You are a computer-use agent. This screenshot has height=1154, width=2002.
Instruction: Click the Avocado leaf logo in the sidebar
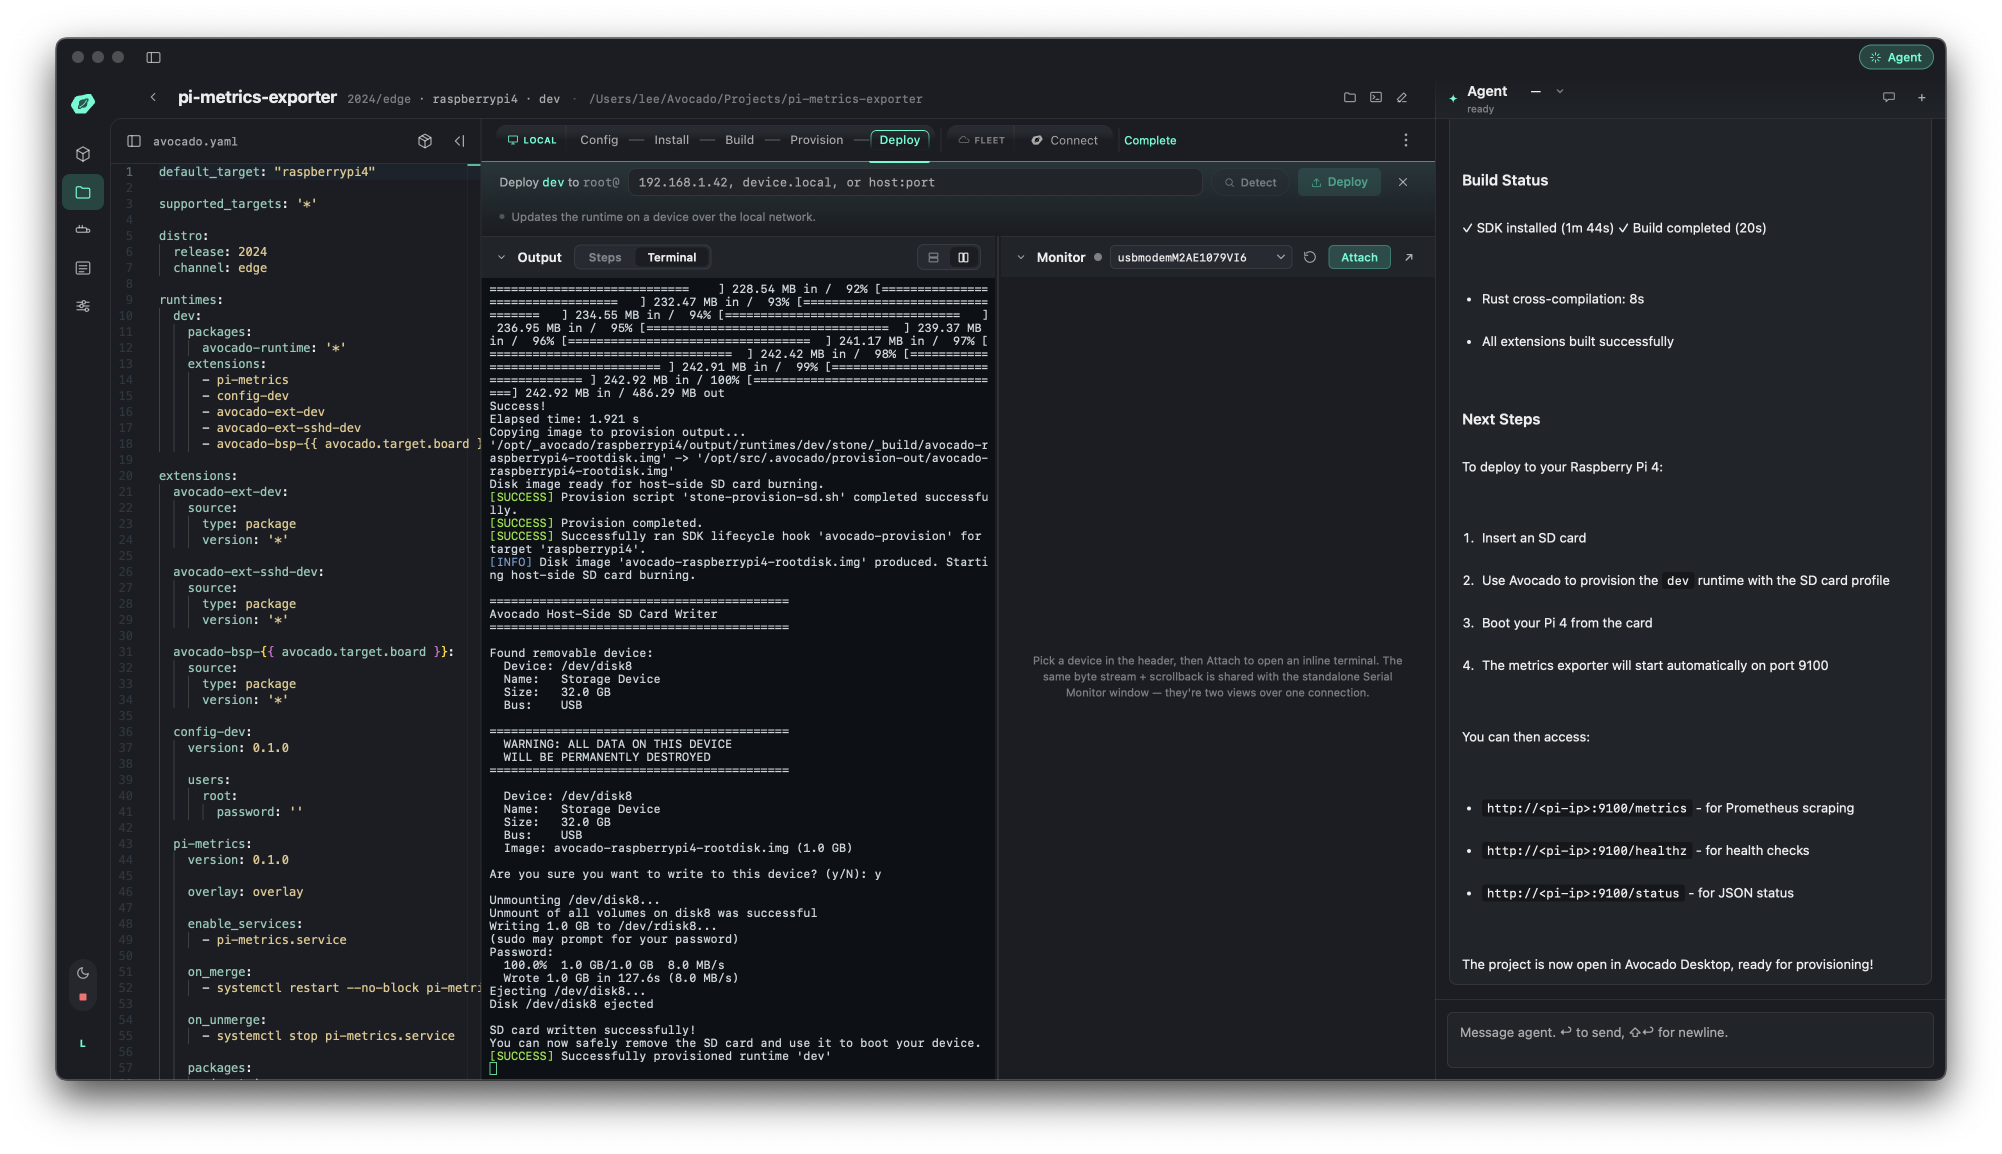tap(83, 103)
